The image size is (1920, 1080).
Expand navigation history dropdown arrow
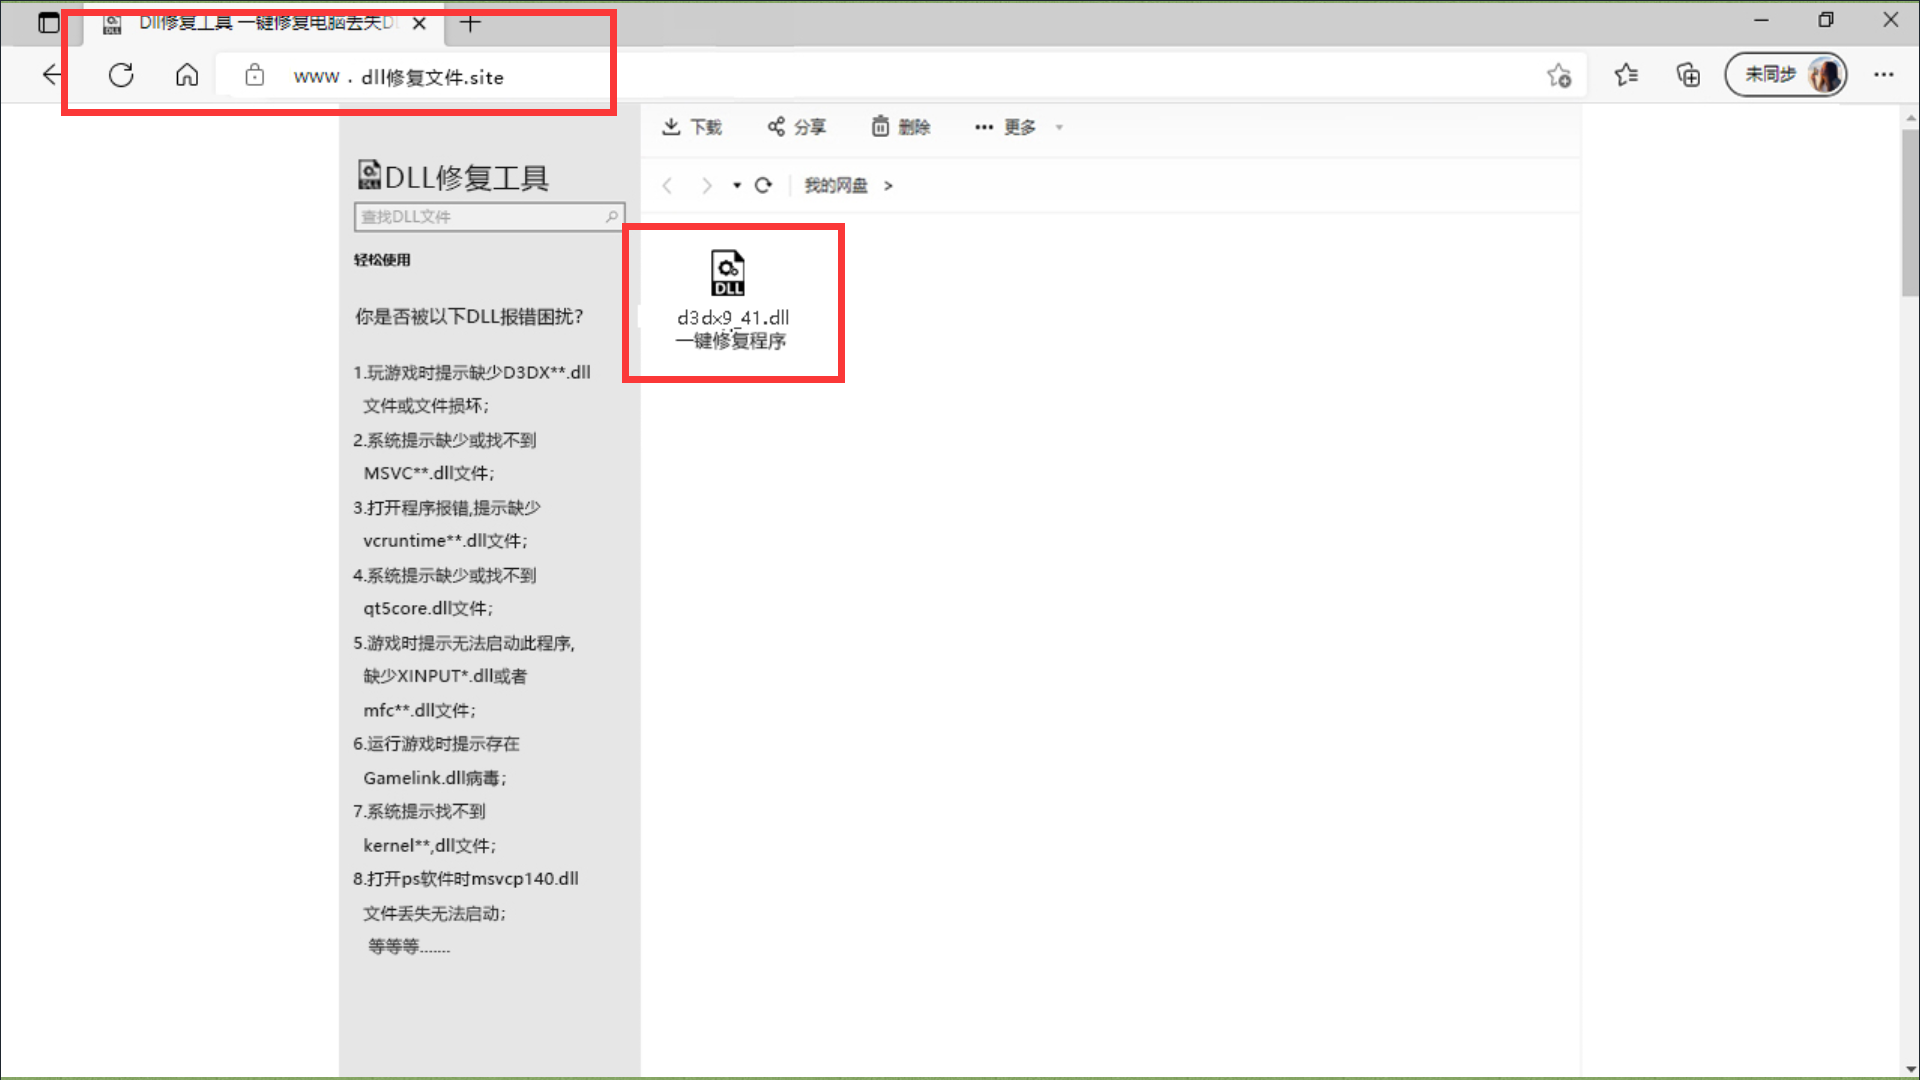[737, 185]
